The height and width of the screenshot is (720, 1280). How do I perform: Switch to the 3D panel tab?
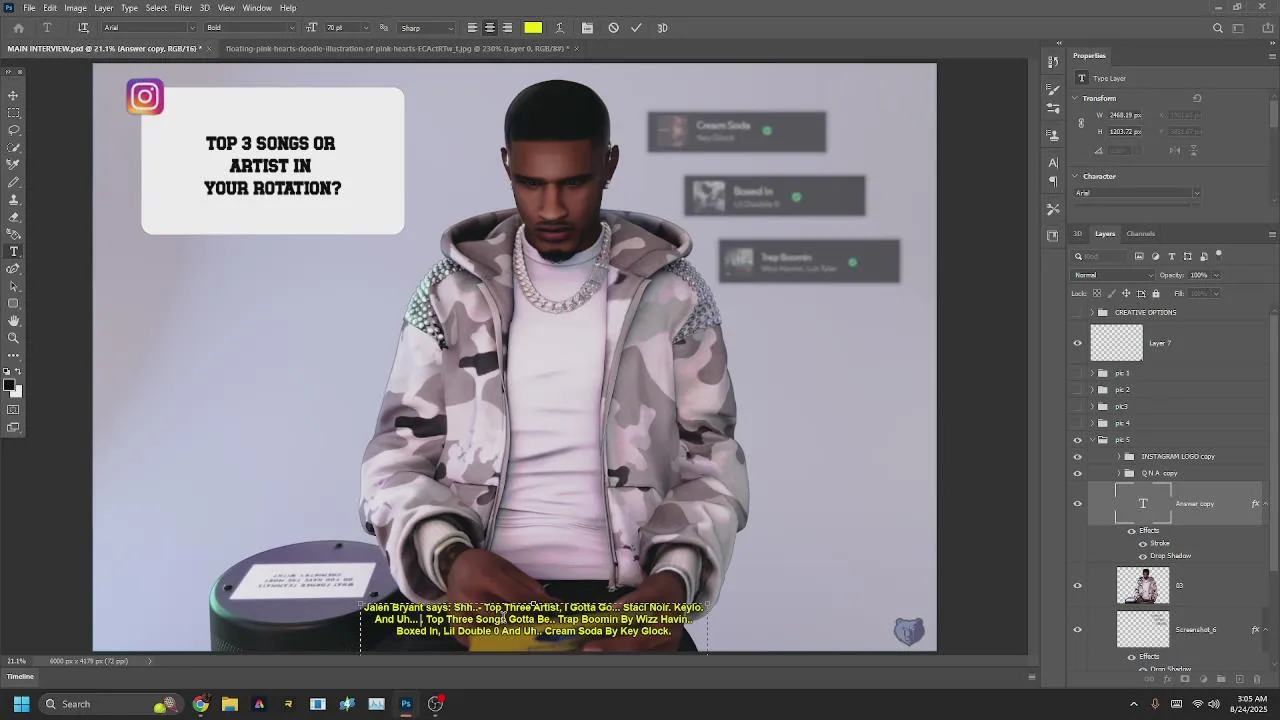(x=1077, y=234)
